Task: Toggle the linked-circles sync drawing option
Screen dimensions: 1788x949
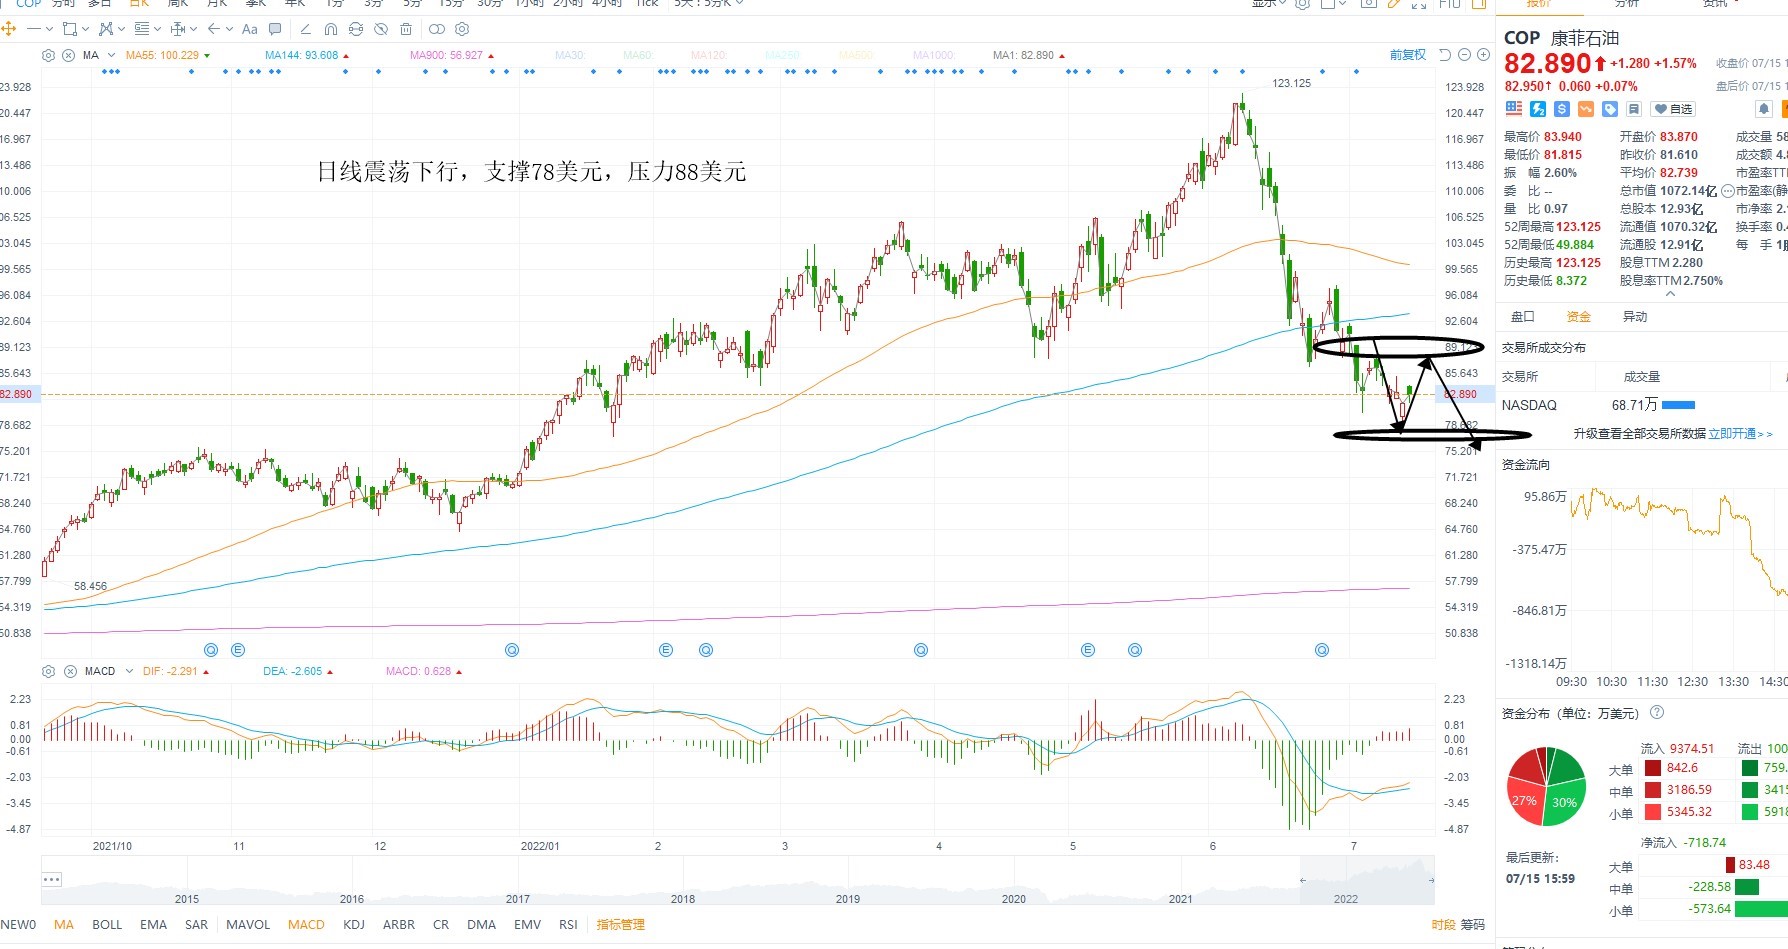Action: point(437,29)
